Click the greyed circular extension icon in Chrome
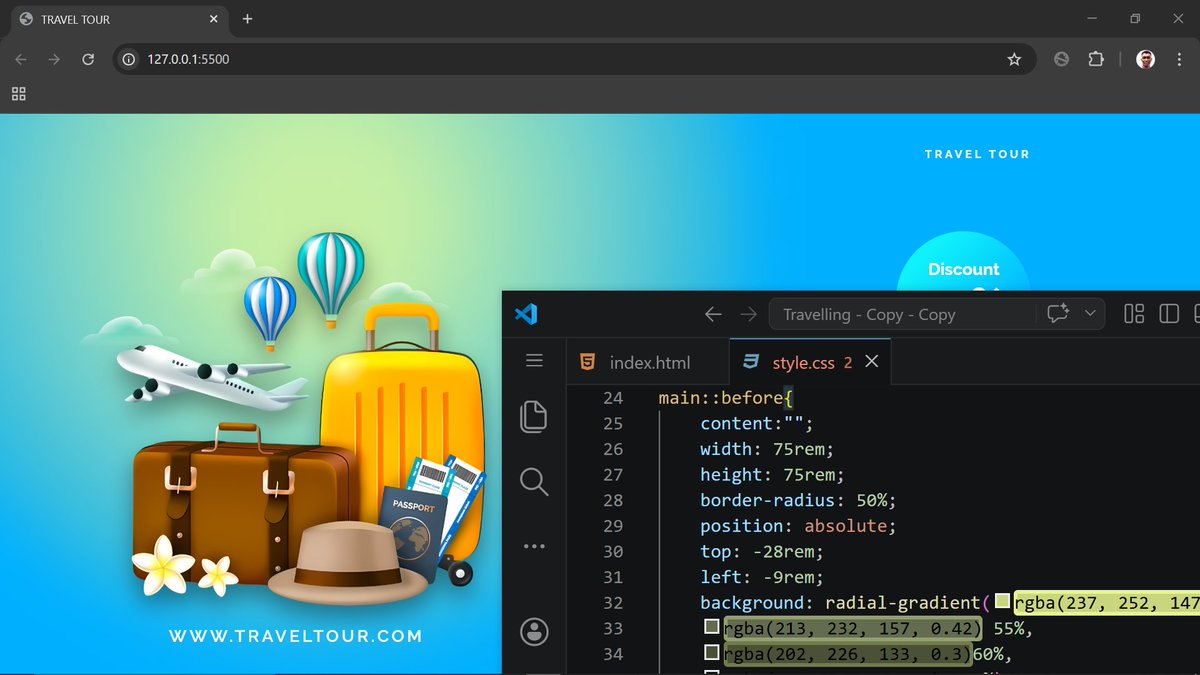The height and width of the screenshot is (675, 1200). [1062, 59]
